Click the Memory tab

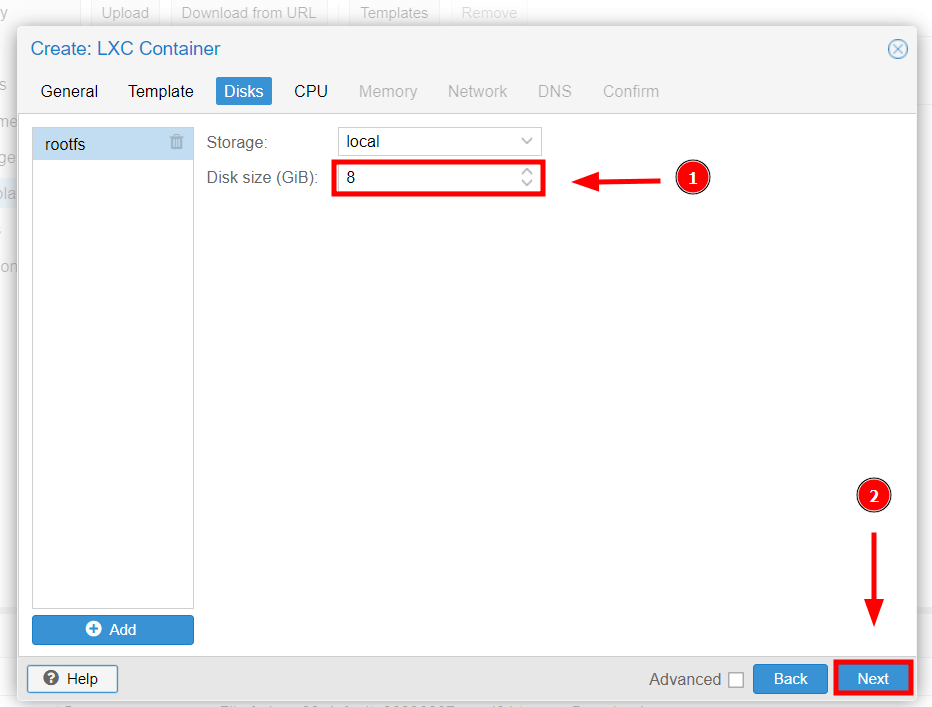coord(387,91)
